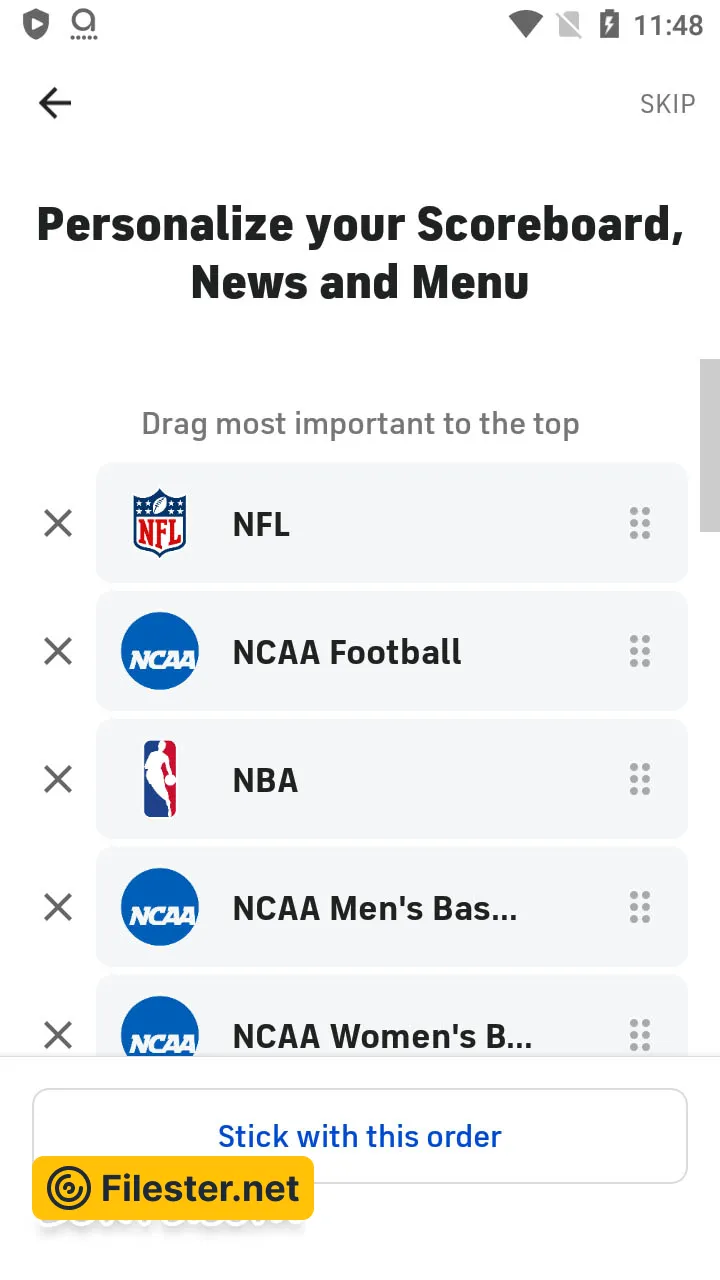Tap the back arrow icon
720x1280 pixels.
tap(55, 103)
